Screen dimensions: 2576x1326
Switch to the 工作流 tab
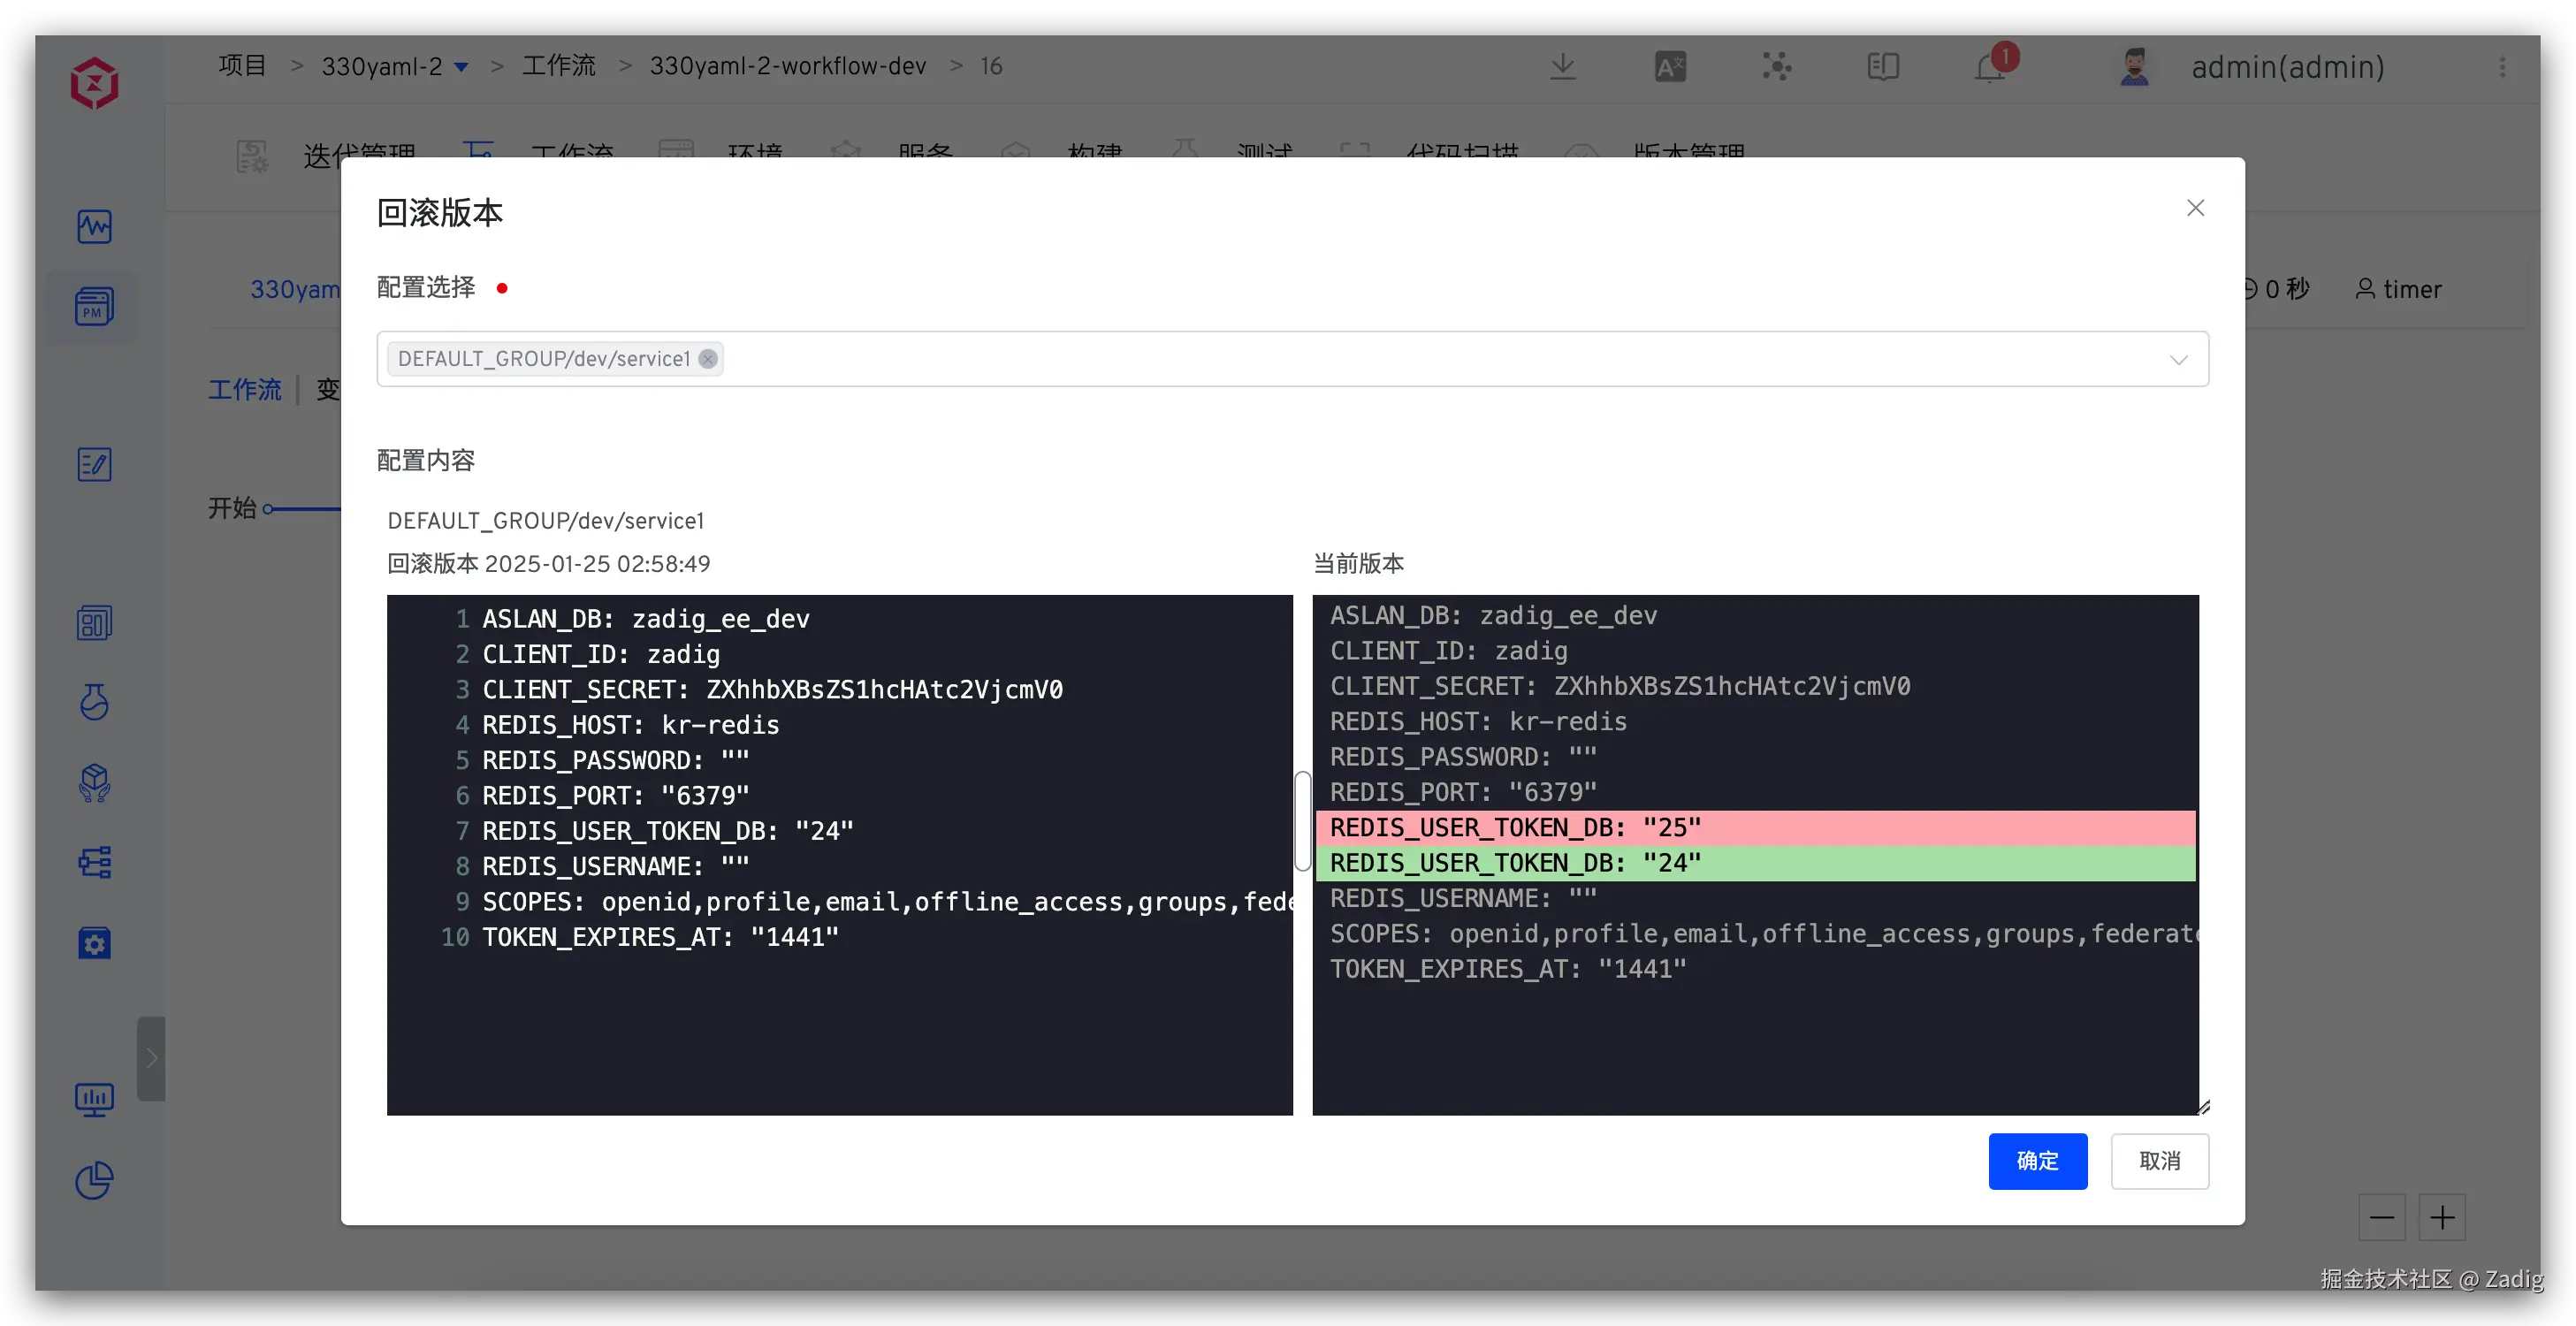point(244,389)
